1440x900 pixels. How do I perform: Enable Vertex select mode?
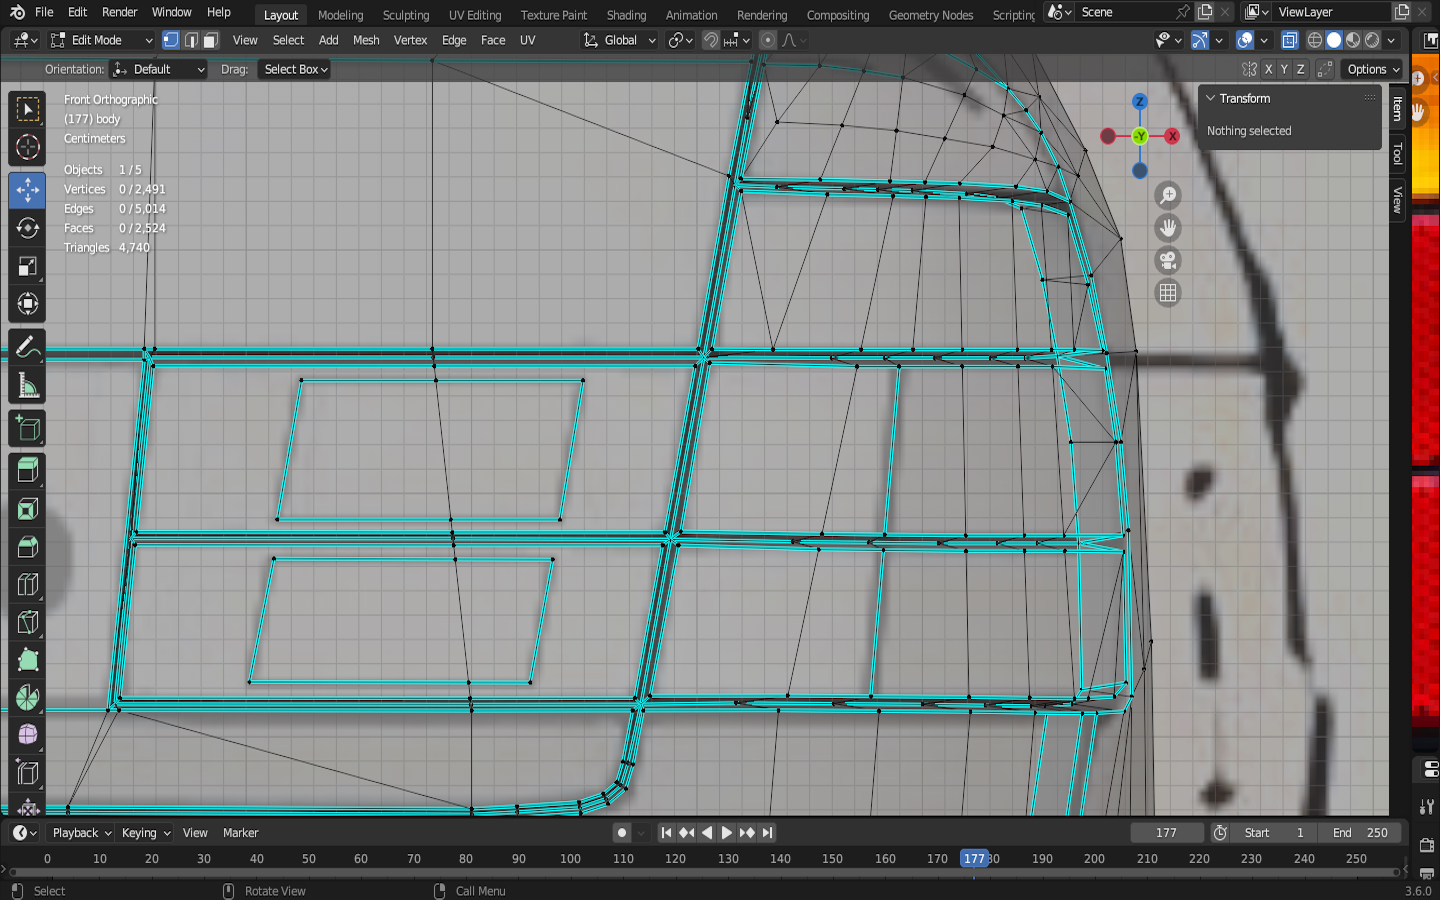click(x=171, y=40)
